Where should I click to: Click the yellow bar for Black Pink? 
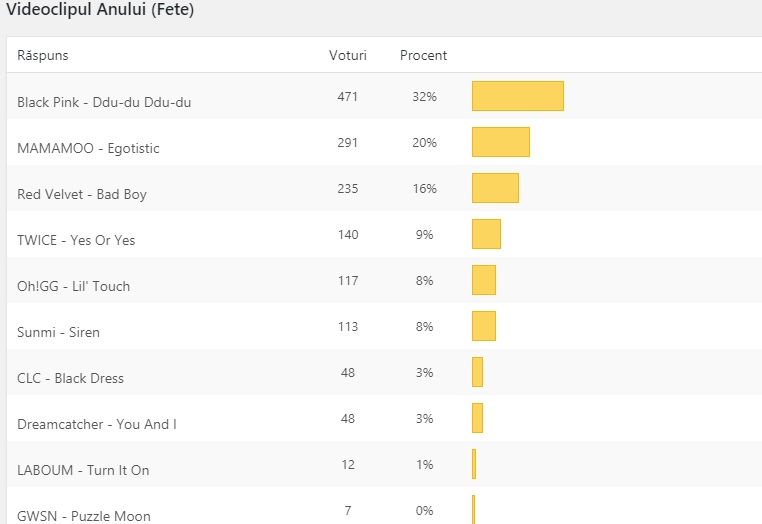[x=518, y=96]
